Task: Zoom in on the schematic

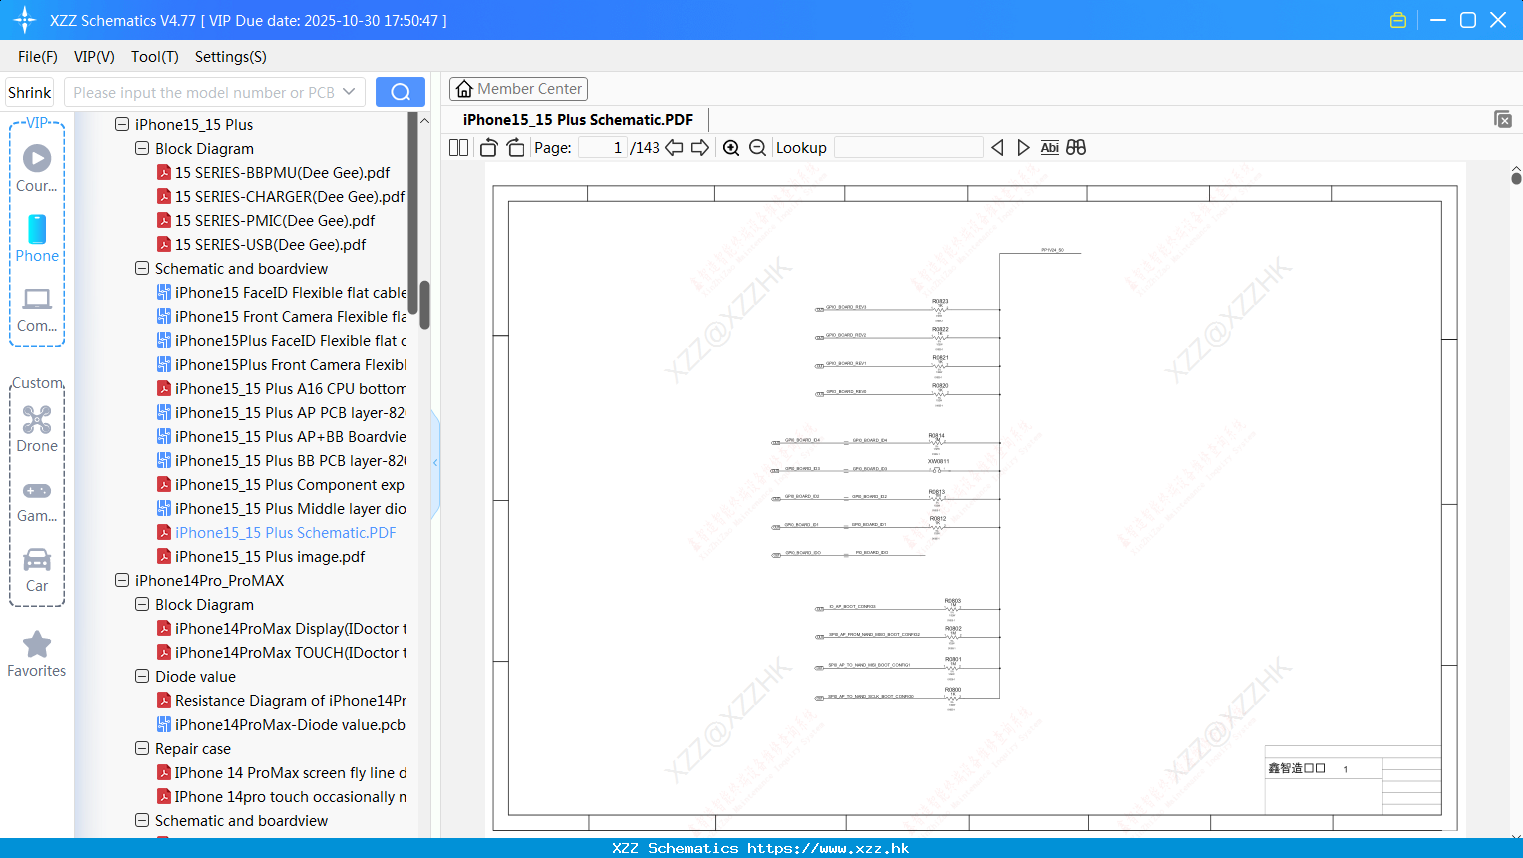Action: click(731, 147)
